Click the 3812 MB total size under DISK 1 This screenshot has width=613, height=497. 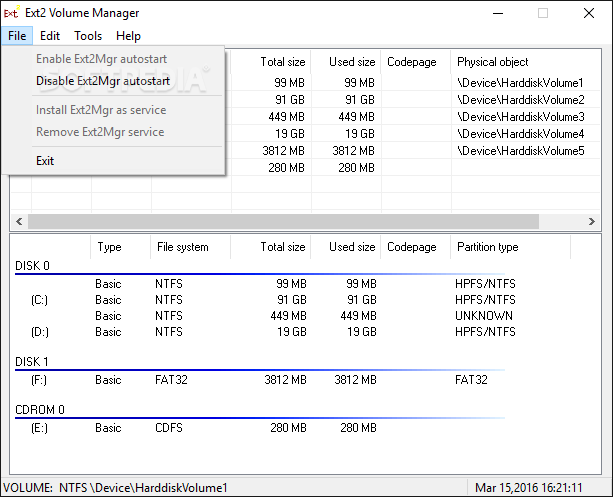[285, 380]
